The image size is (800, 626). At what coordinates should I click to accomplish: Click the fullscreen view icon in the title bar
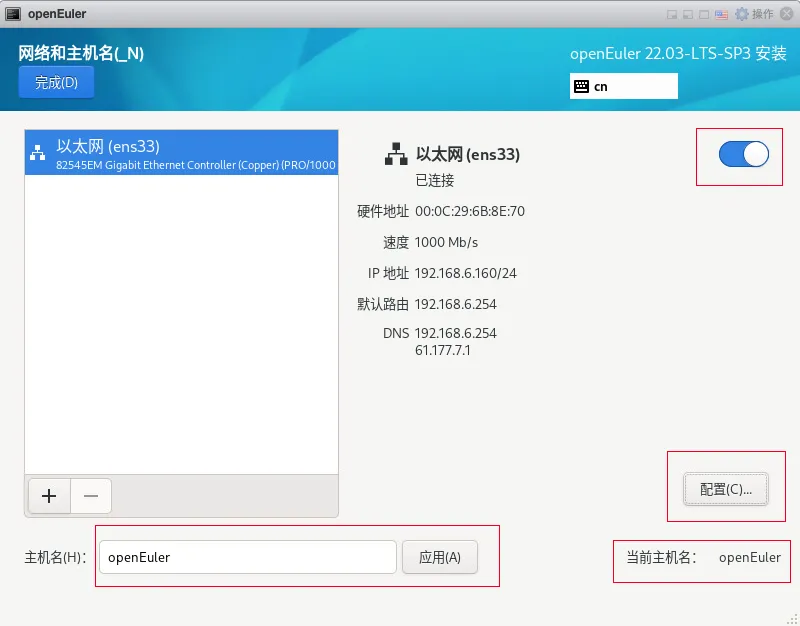pyautogui.click(x=704, y=14)
